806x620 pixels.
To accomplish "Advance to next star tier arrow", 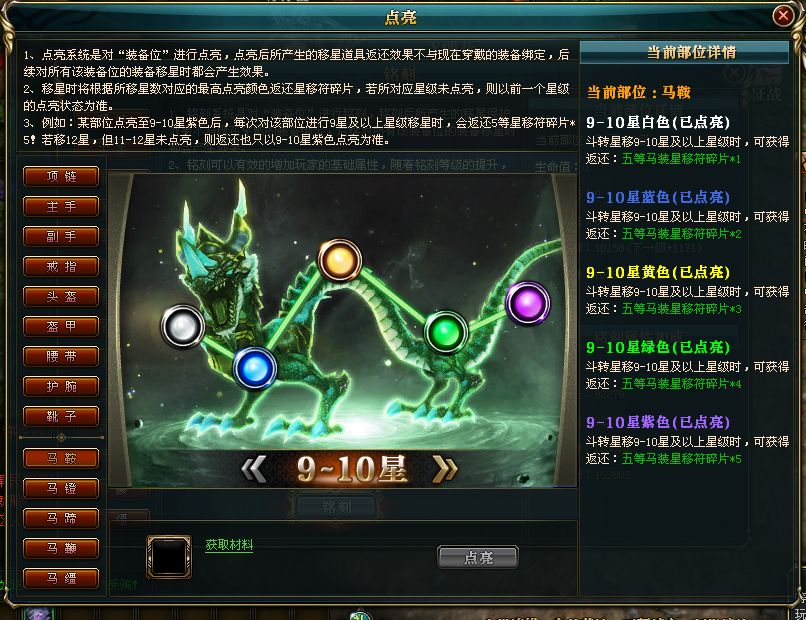I will click(x=445, y=469).
